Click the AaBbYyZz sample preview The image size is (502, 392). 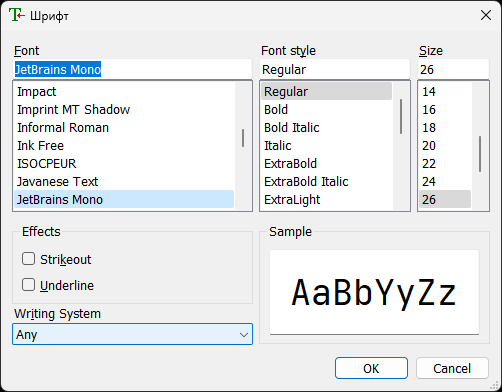(374, 292)
